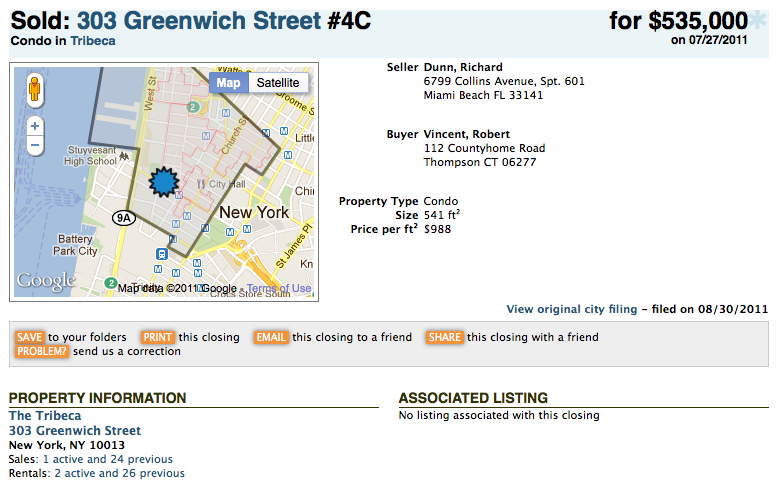Zoom out on the map
780x492 pixels.
[35, 146]
